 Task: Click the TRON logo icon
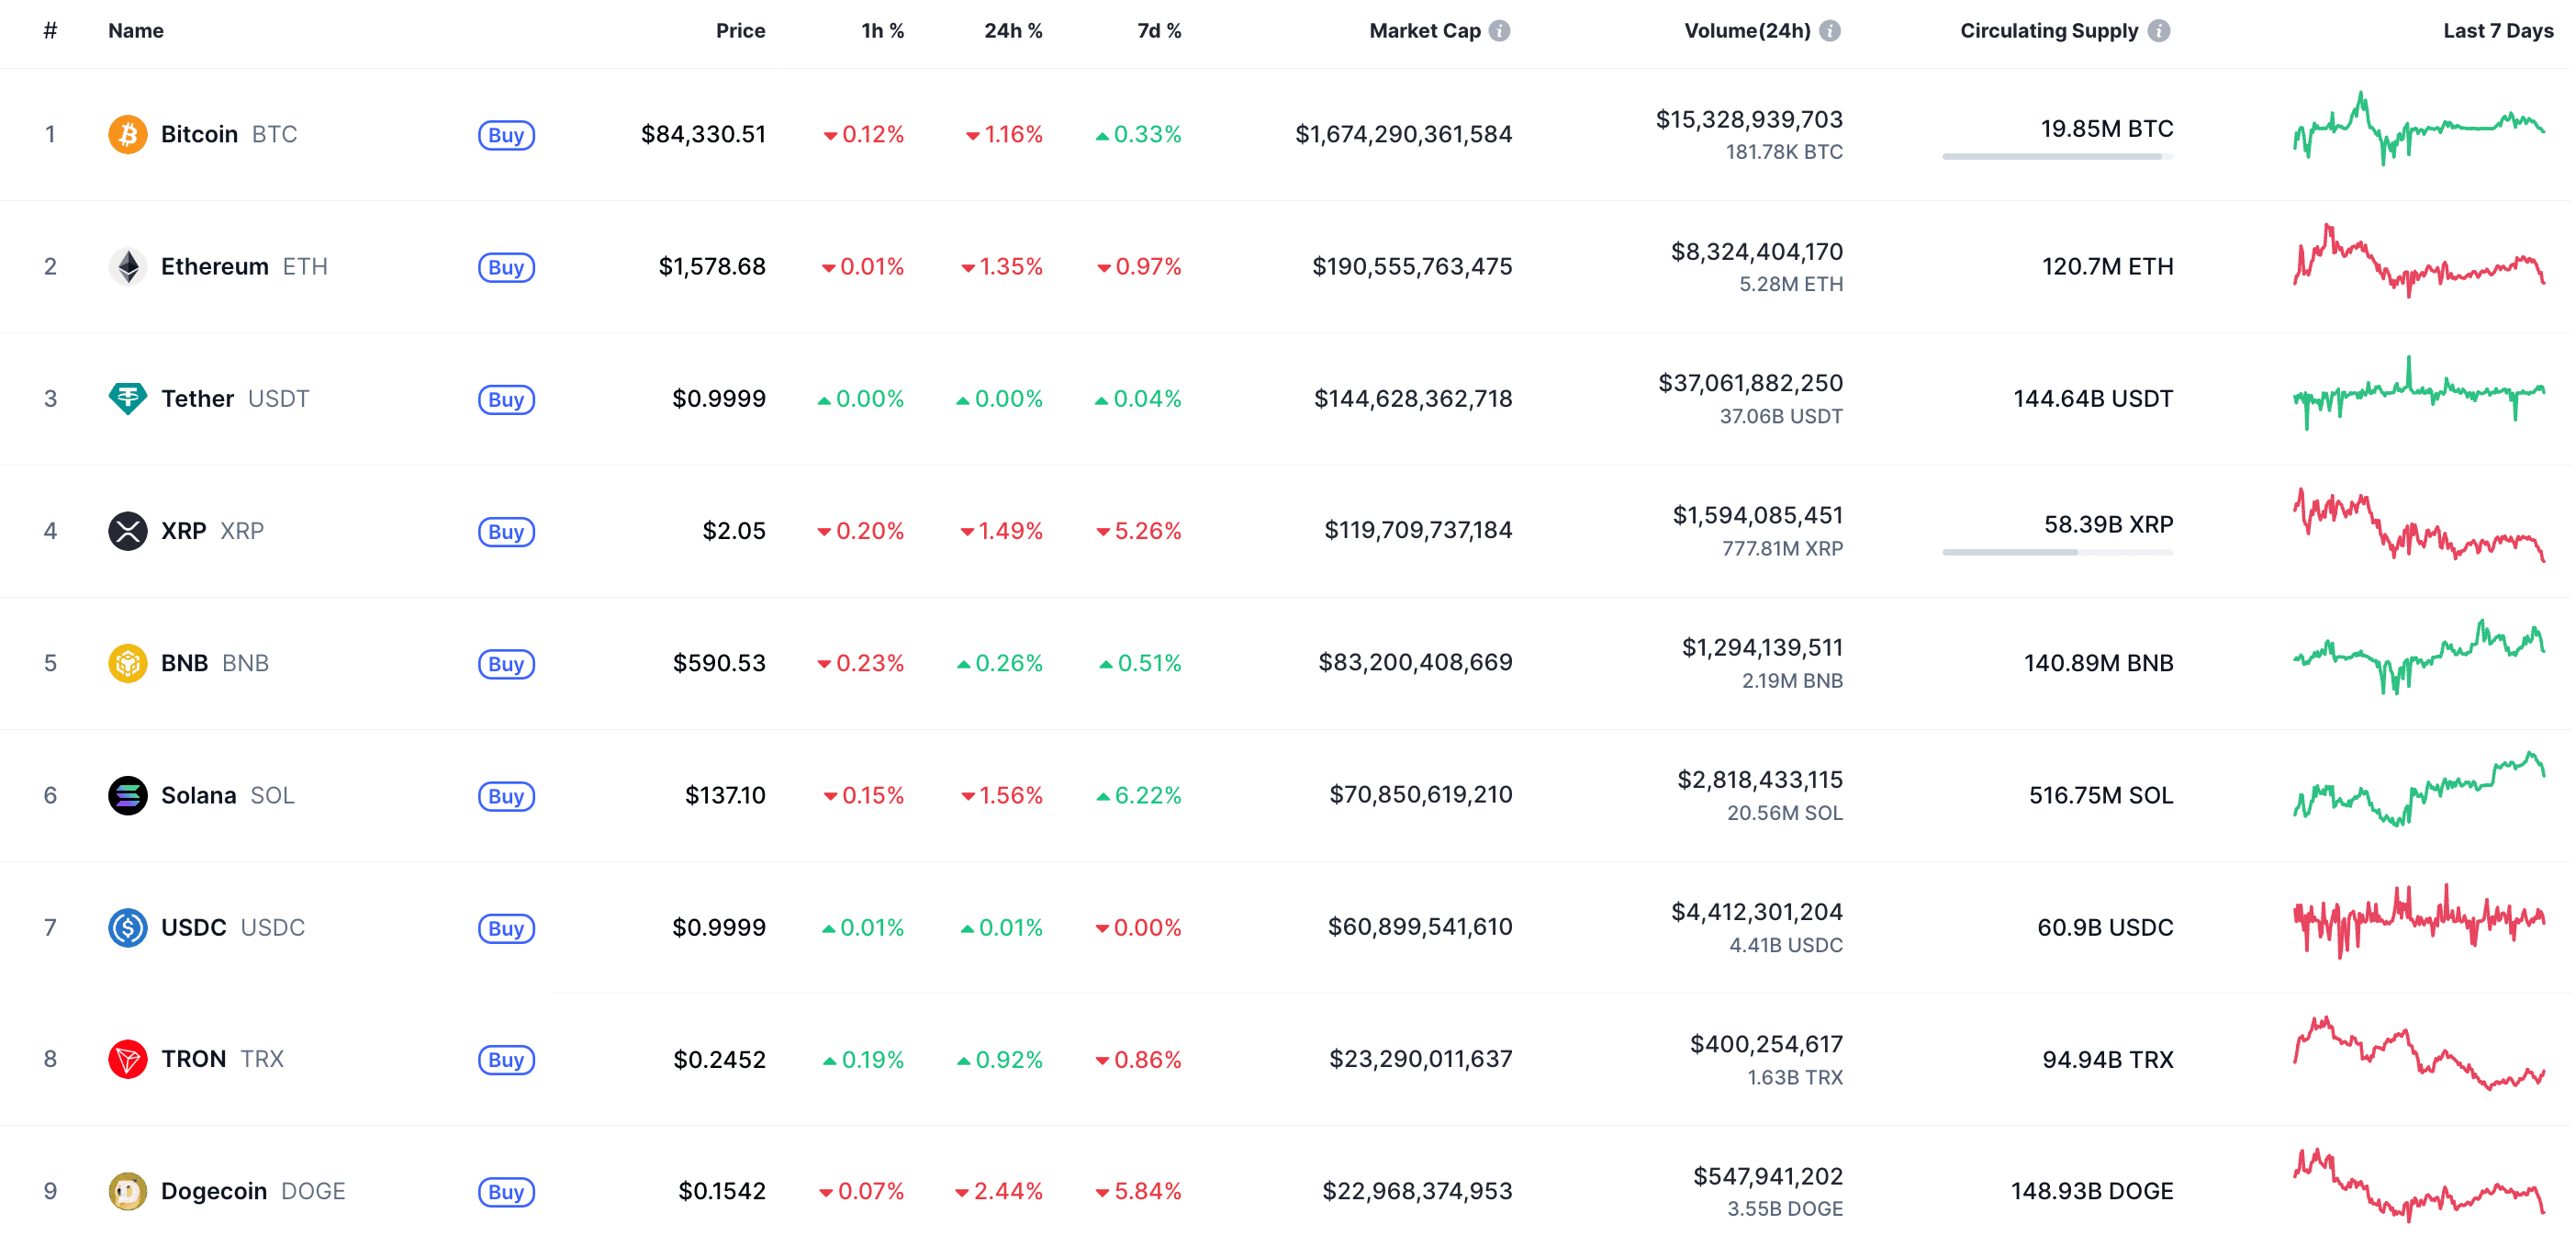[x=127, y=1059]
